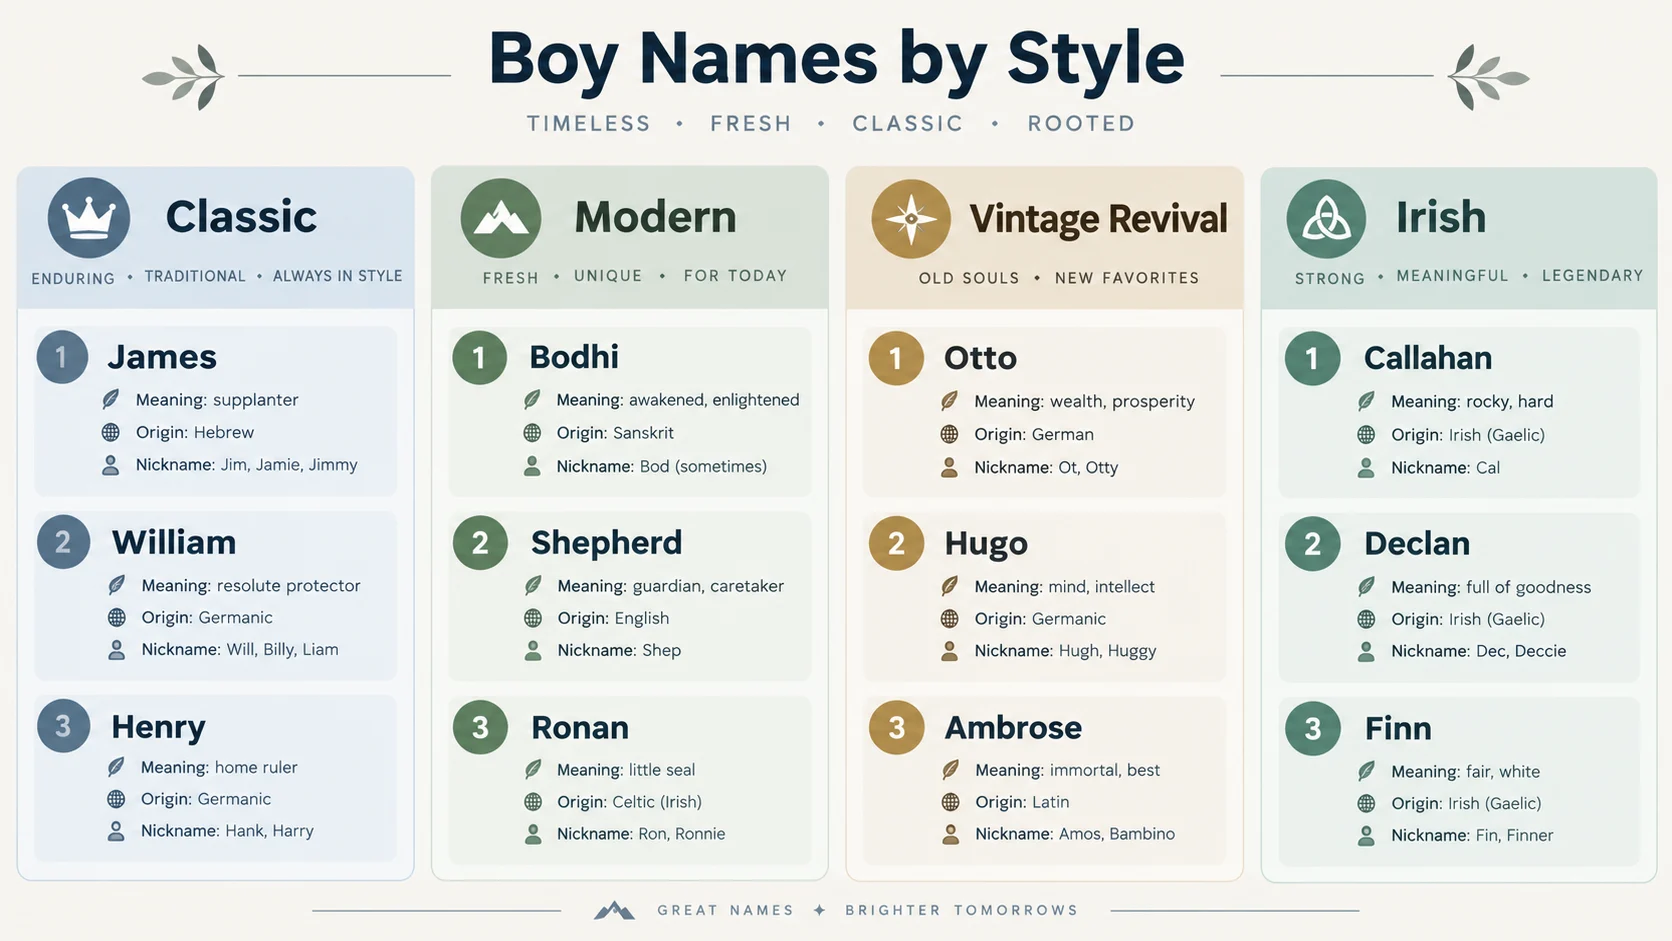The image size is (1672, 941).
Task: Click the footer text BRIGHTER TOMORROWS
Action: point(962,910)
